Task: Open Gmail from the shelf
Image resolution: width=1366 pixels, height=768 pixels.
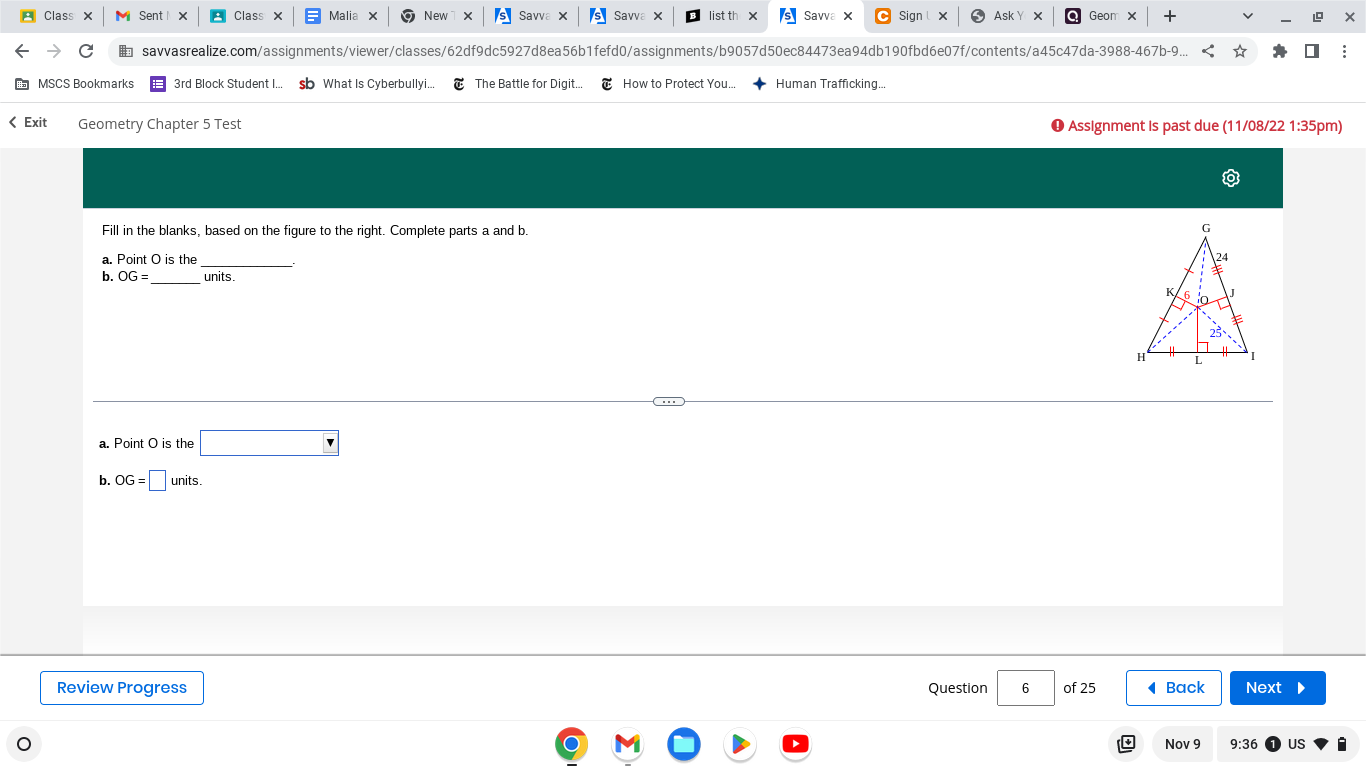Action: click(x=627, y=744)
